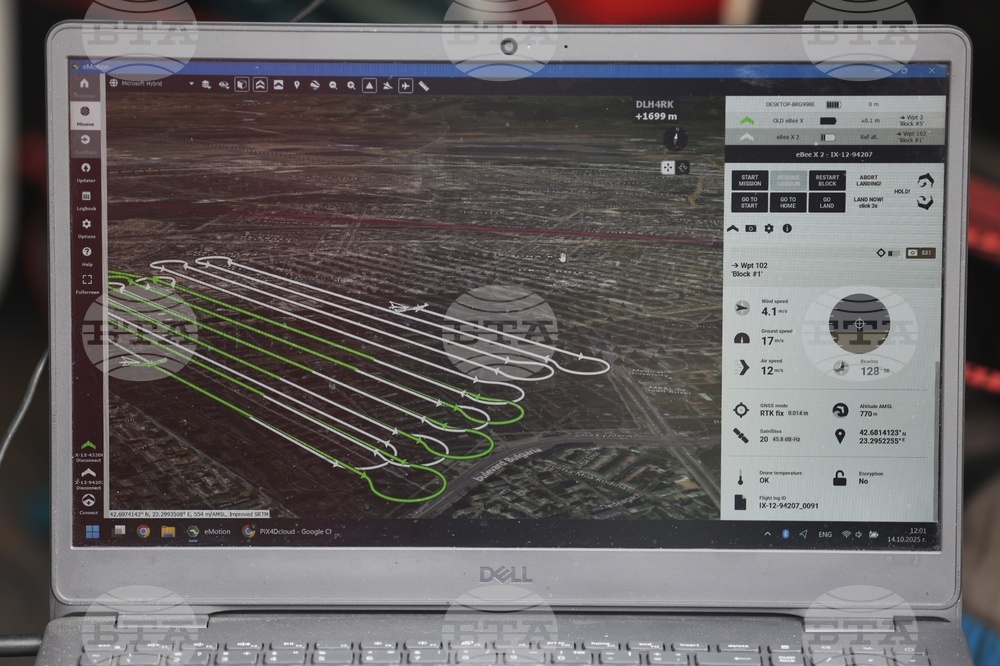The image size is (1000, 666).
Task: Click the START MISSION button
Action: click(x=749, y=180)
